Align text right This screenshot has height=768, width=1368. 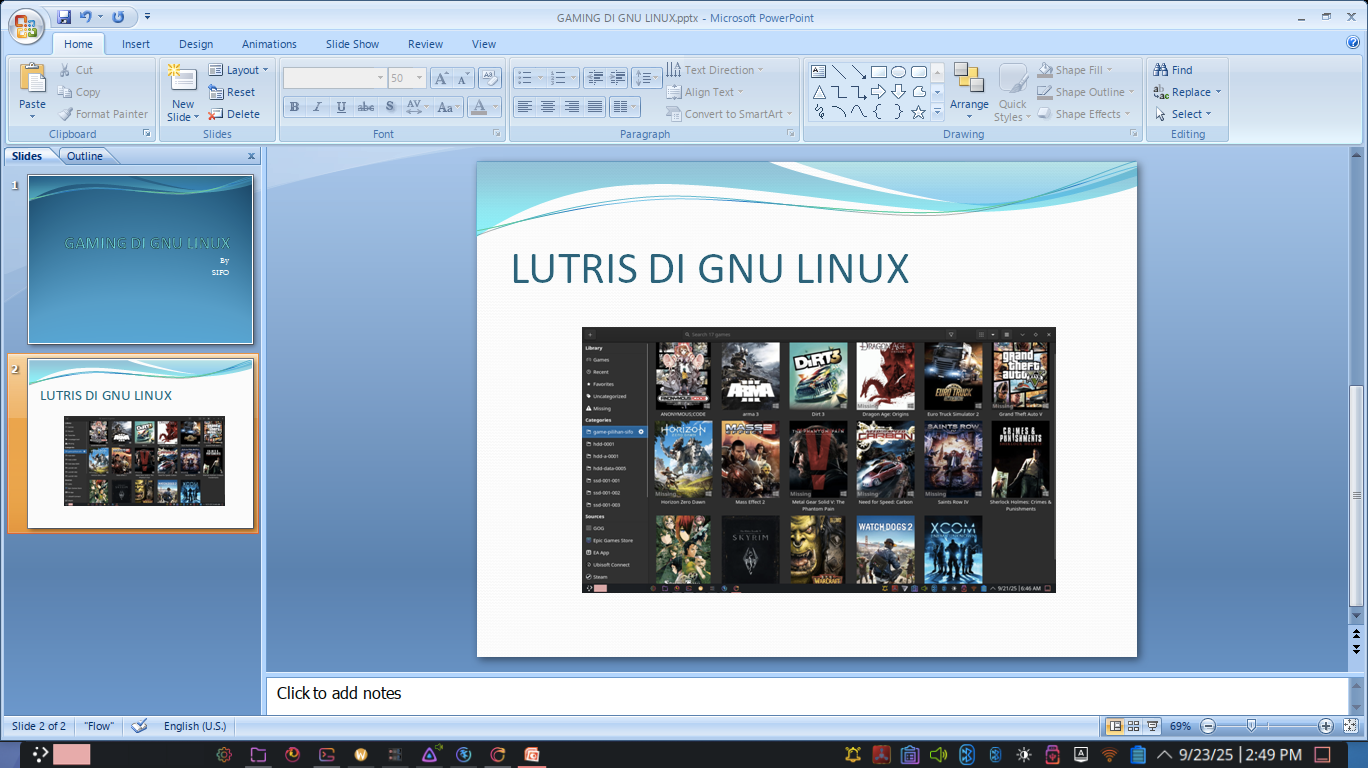(572, 107)
